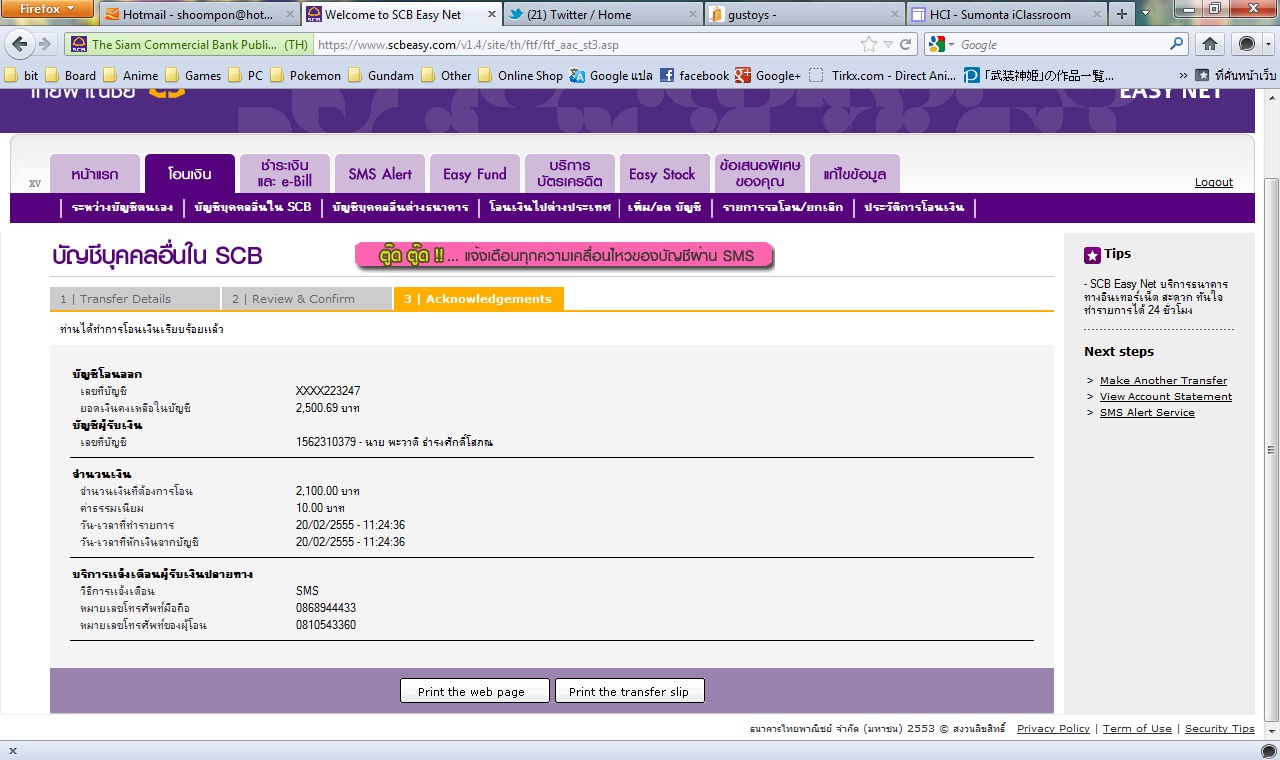Click the magnifier icon in search box
The image size is (1280, 760).
pos(1177,44)
